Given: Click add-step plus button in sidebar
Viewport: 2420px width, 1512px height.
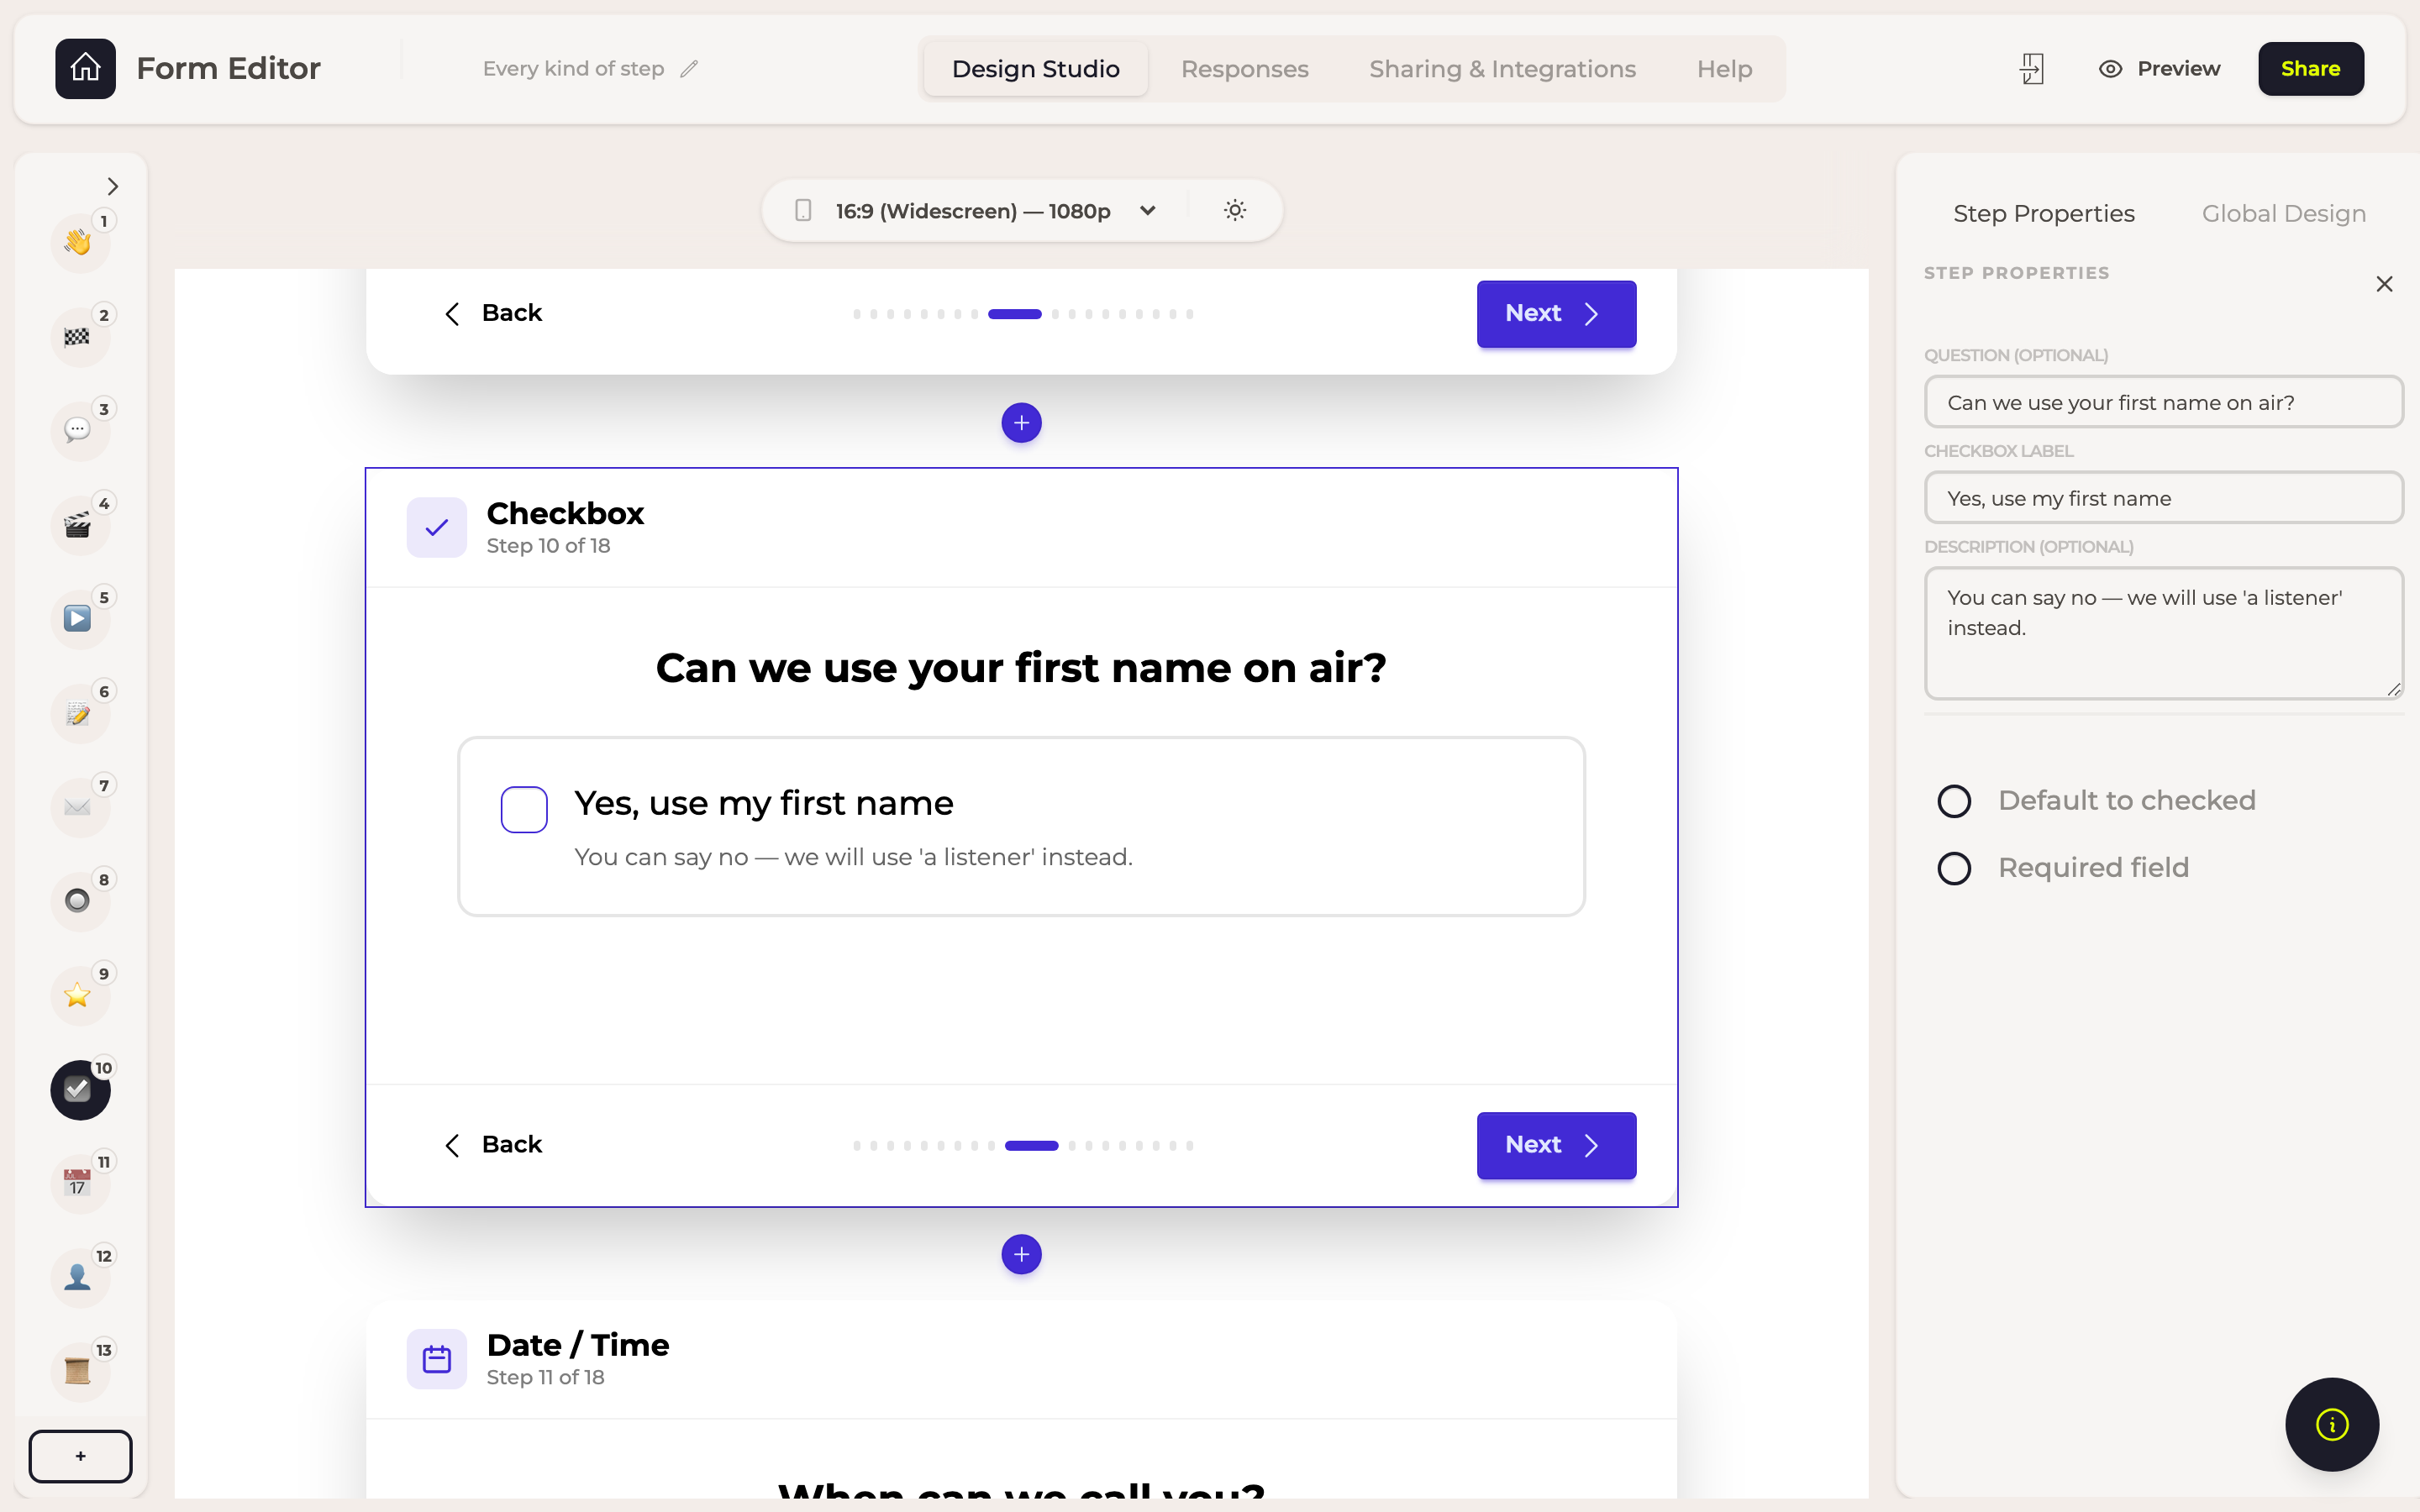Looking at the screenshot, I should click(80, 1456).
